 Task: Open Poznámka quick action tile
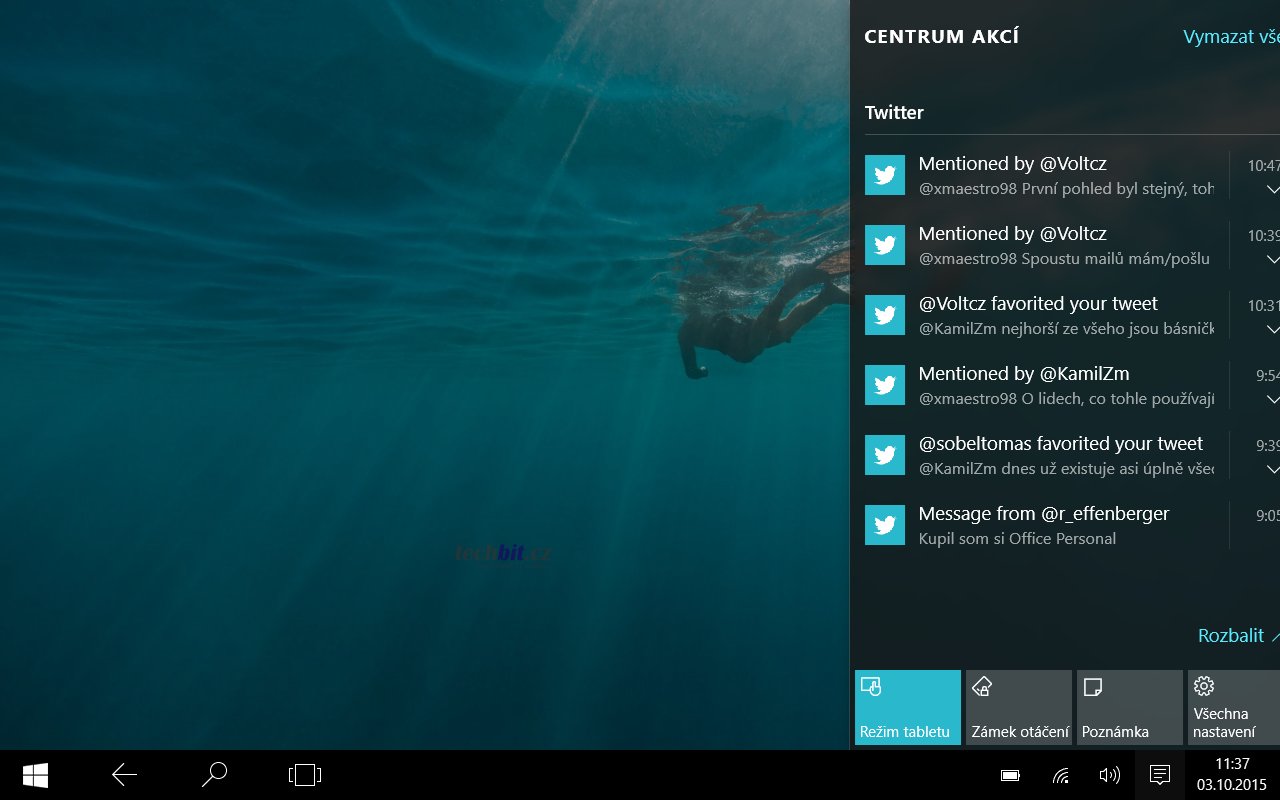[x=1130, y=707]
